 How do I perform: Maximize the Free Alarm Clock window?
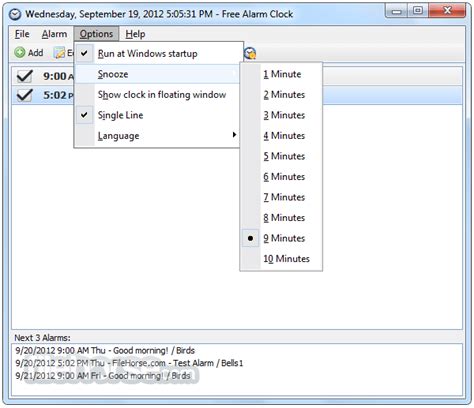click(x=418, y=11)
